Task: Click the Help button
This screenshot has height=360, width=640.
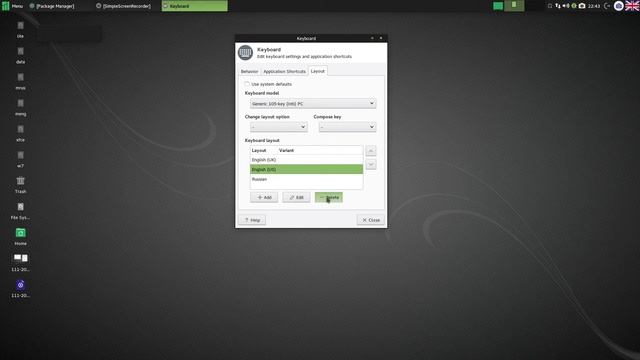Action: point(252,220)
